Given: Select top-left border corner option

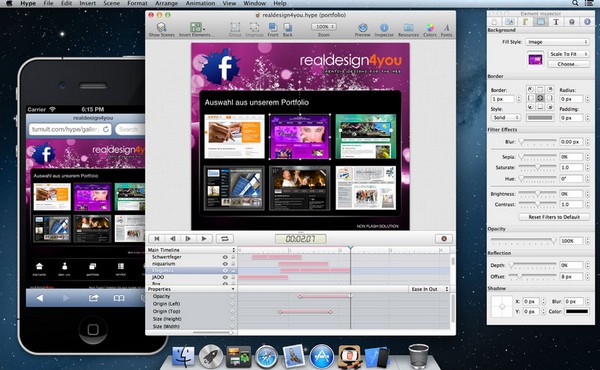Looking at the screenshot, I should [x=530, y=89].
